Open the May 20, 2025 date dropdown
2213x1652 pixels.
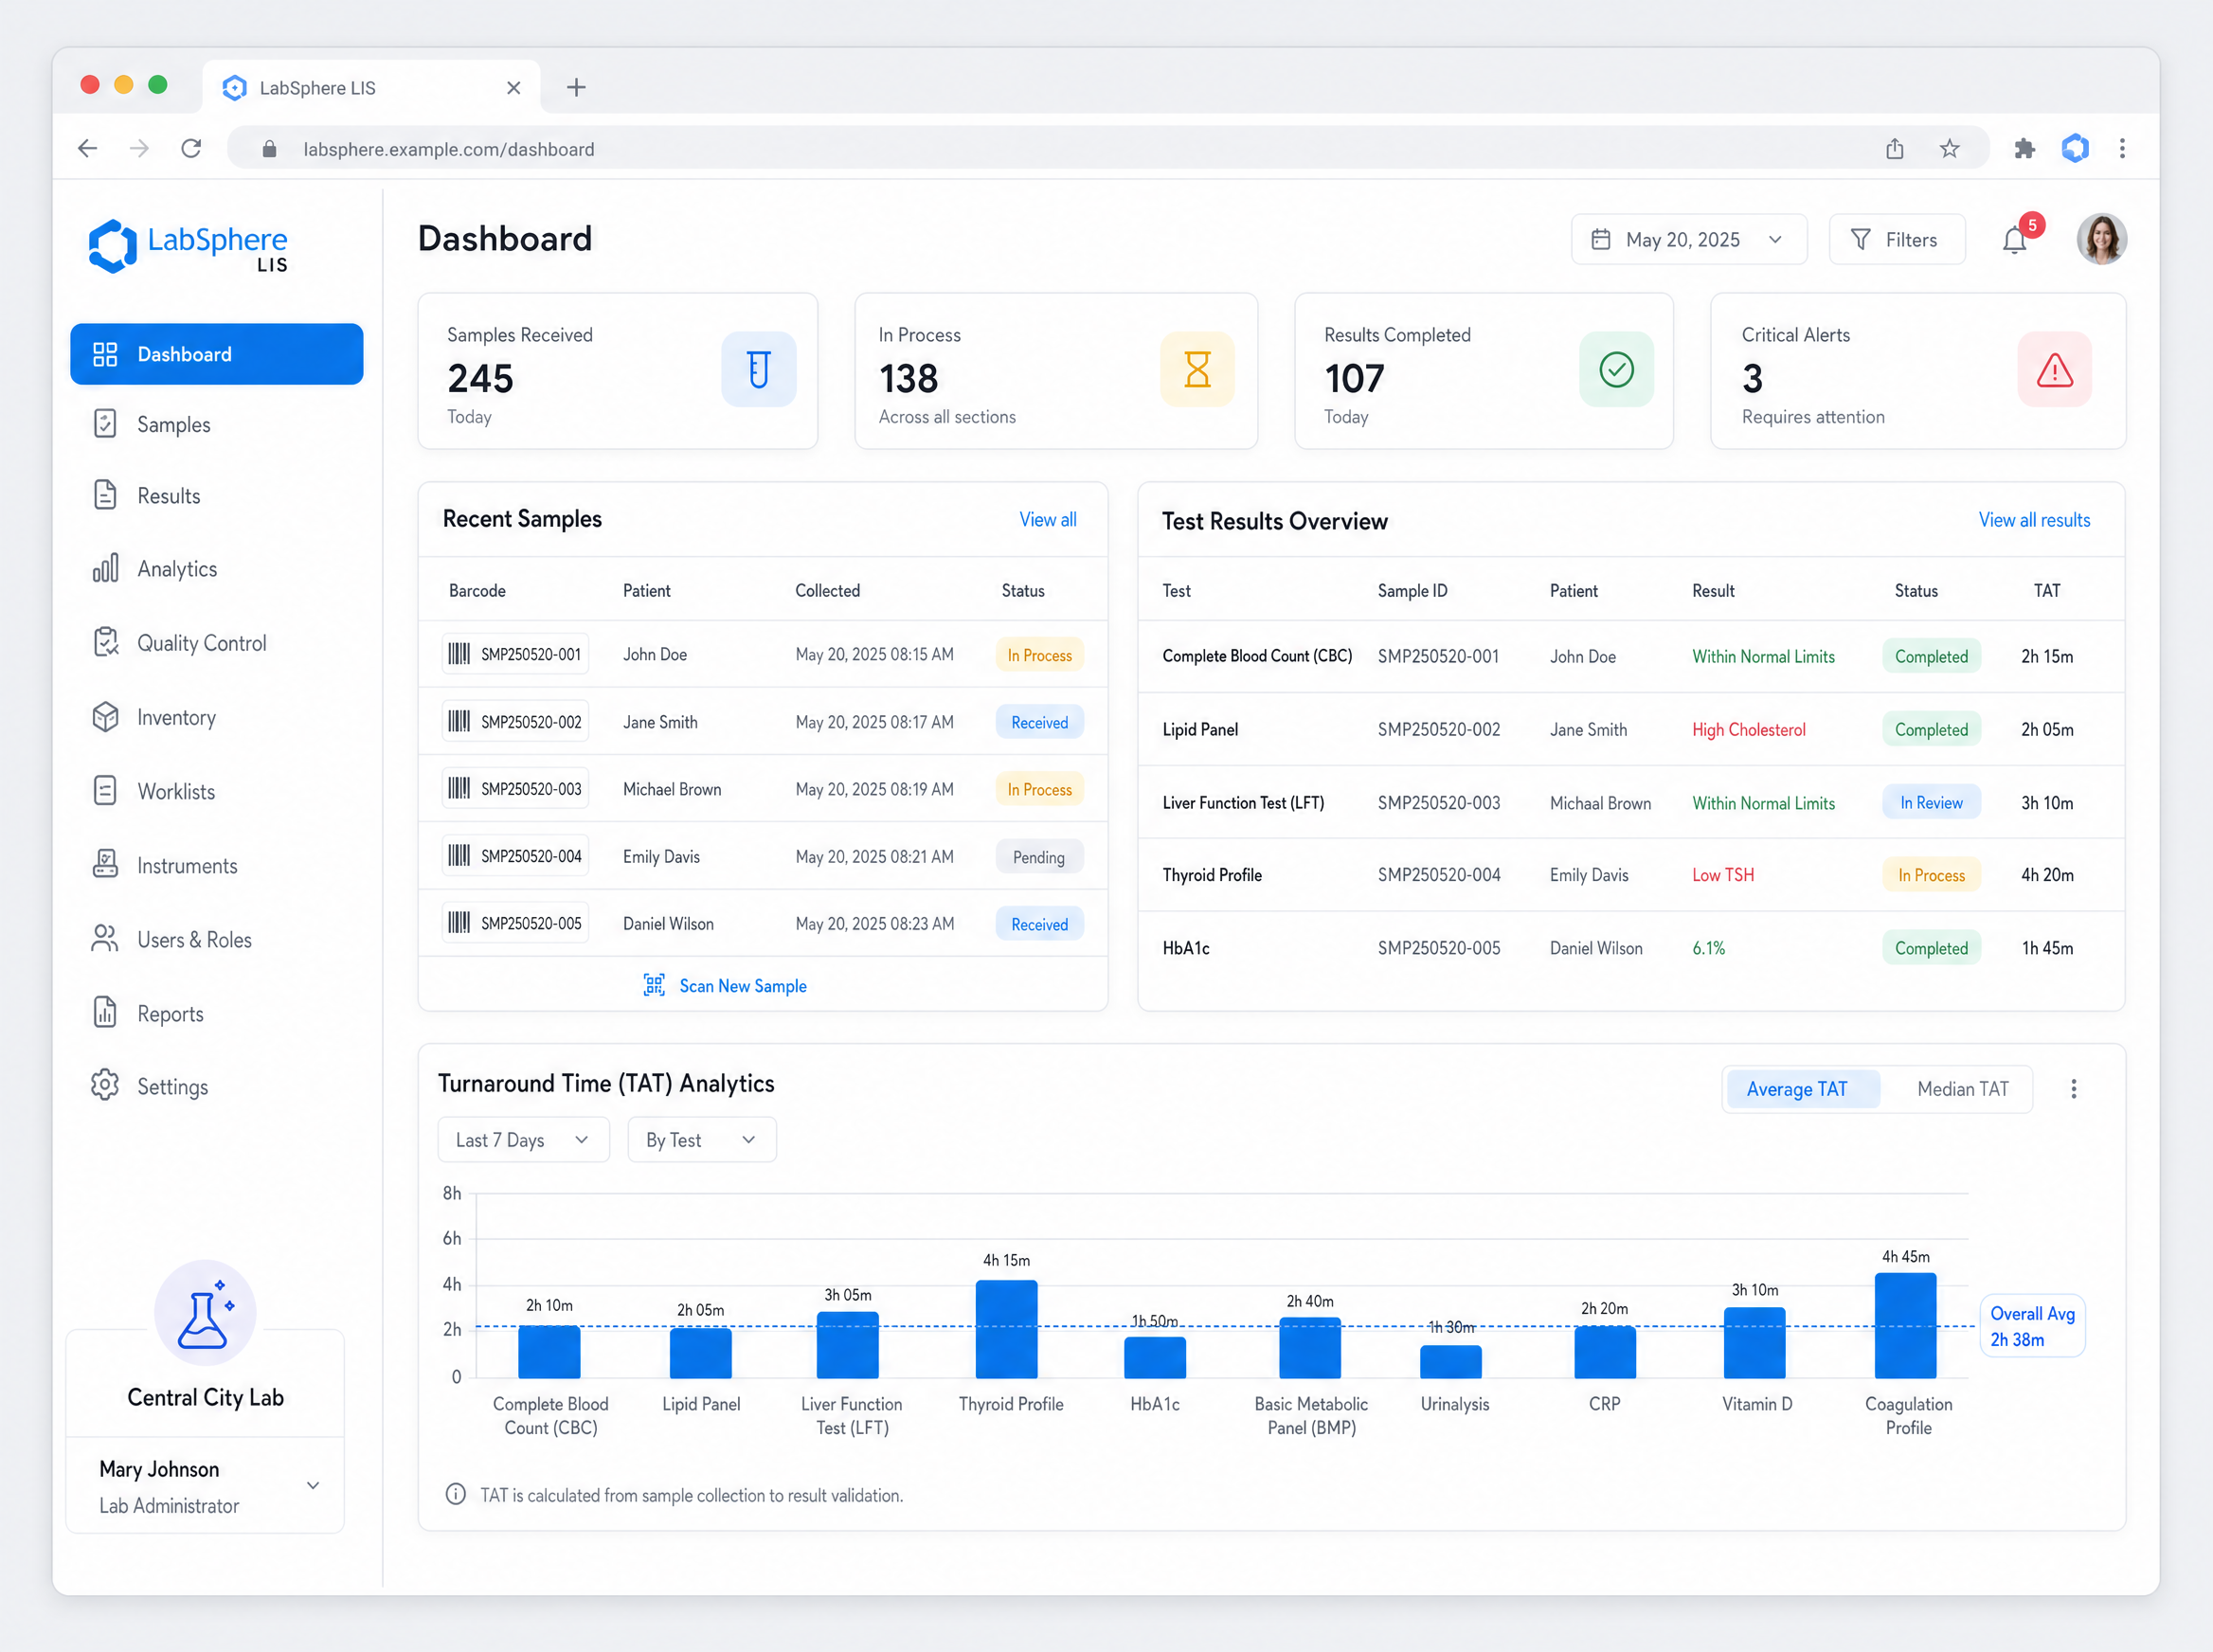click(x=1688, y=240)
